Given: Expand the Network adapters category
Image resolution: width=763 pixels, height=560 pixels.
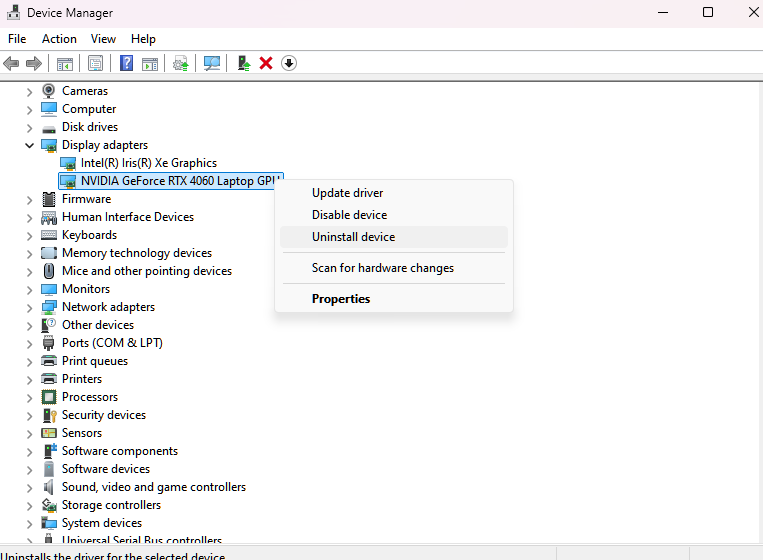Looking at the screenshot, I should tap(29, 307).
